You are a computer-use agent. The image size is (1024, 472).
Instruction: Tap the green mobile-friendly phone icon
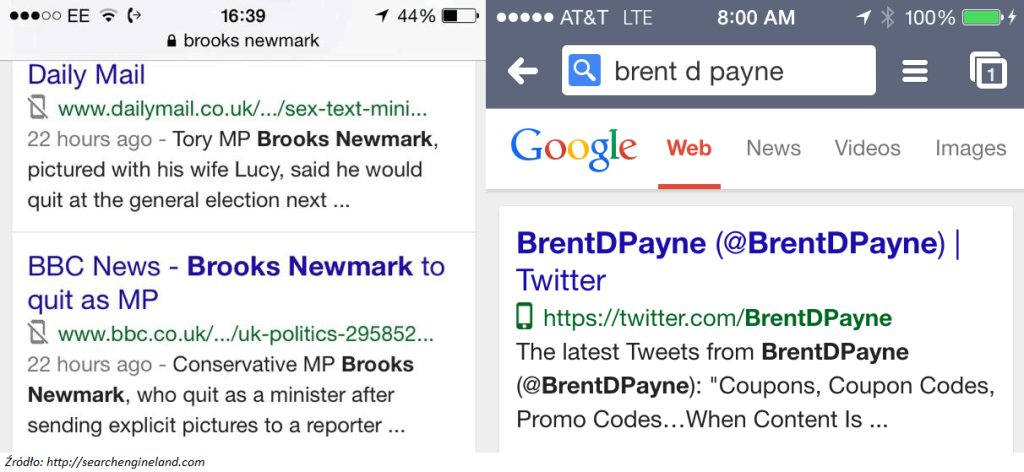[x=524, y=317]
